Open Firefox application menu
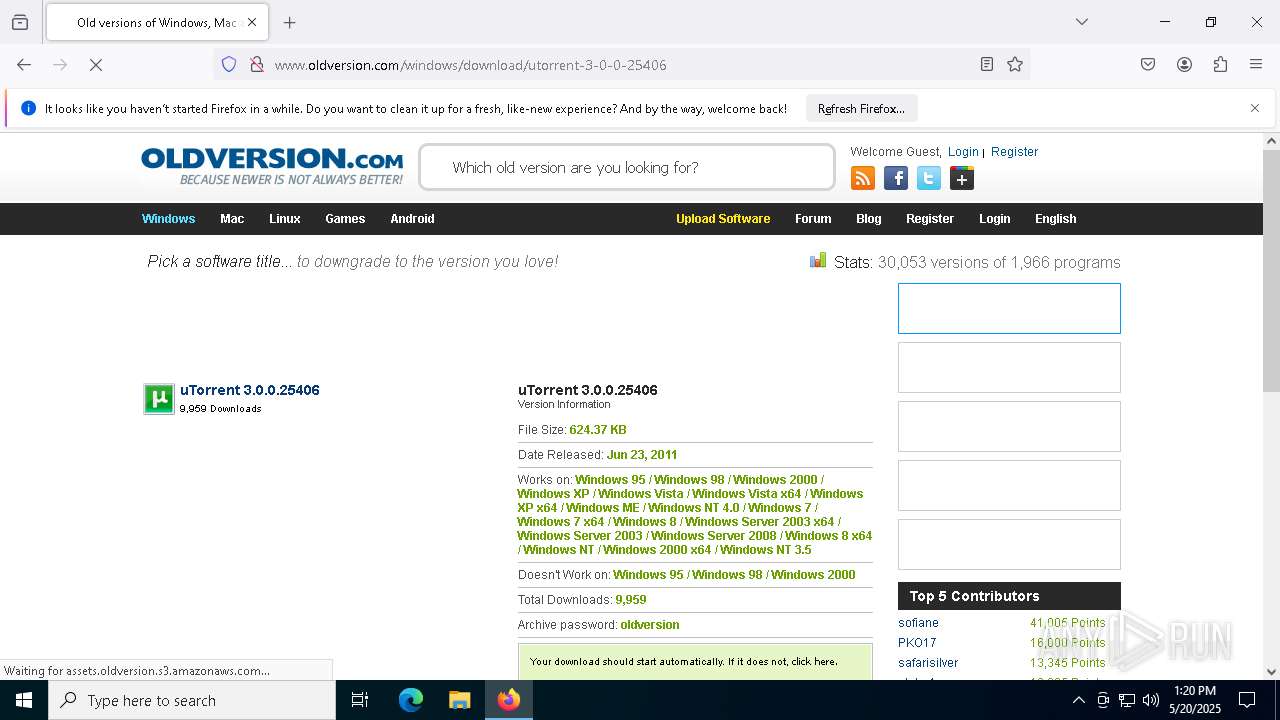1280x720 pixels. tap(1256, 64)
